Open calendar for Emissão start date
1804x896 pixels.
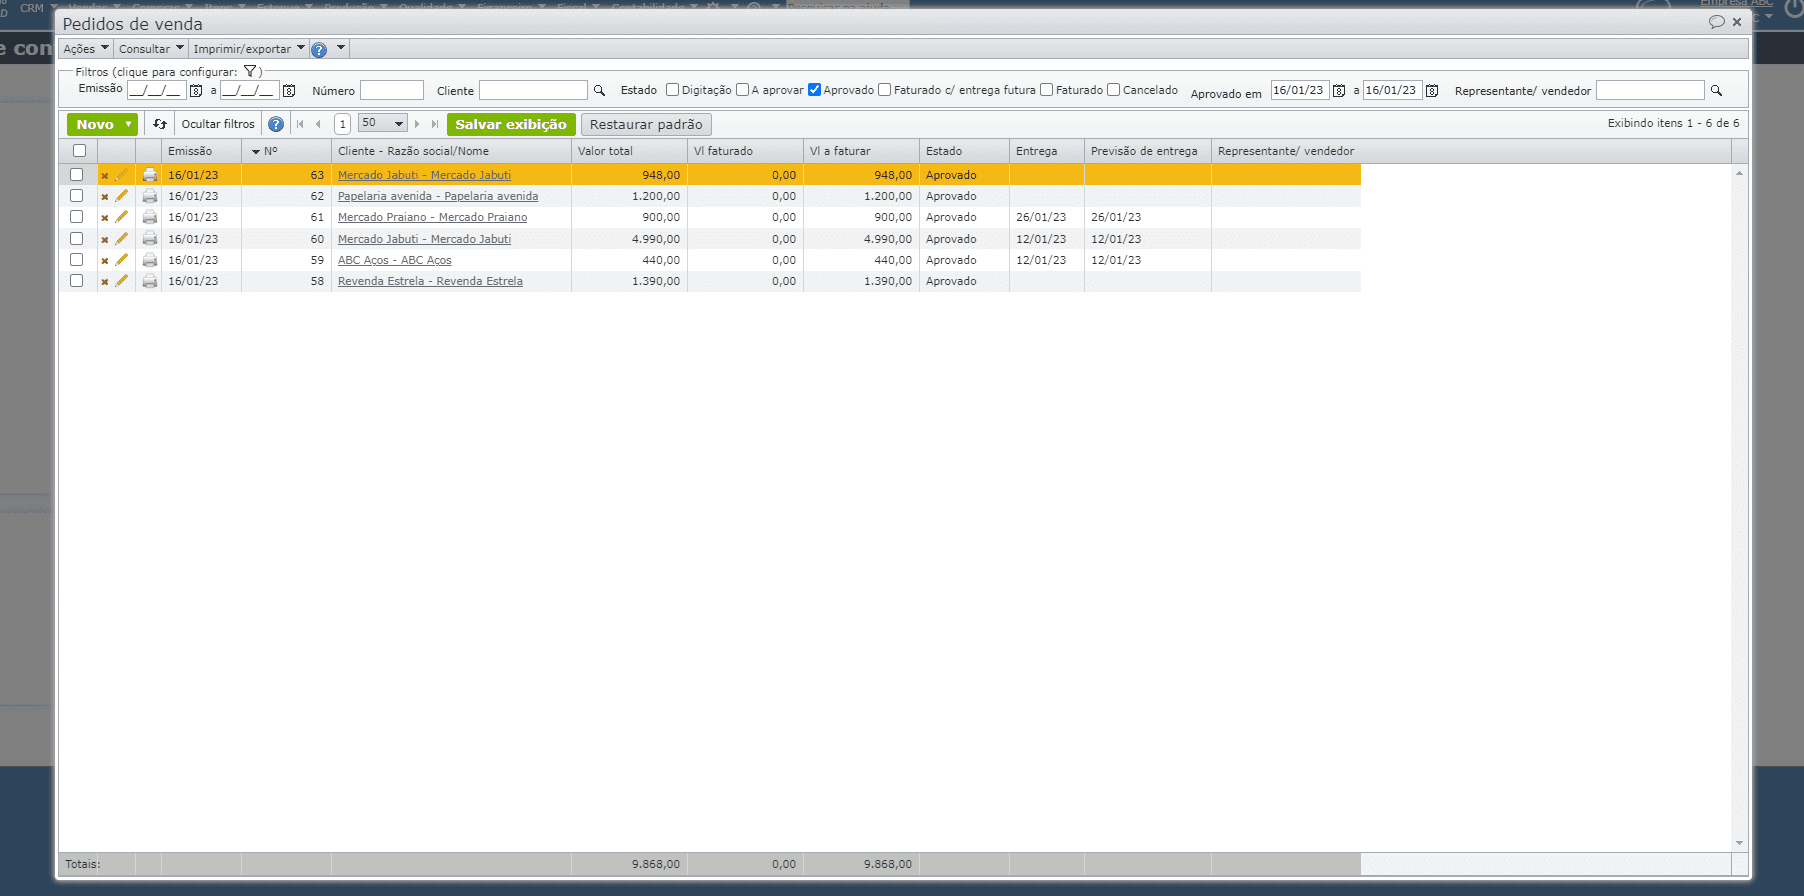(x=196, y=91)
